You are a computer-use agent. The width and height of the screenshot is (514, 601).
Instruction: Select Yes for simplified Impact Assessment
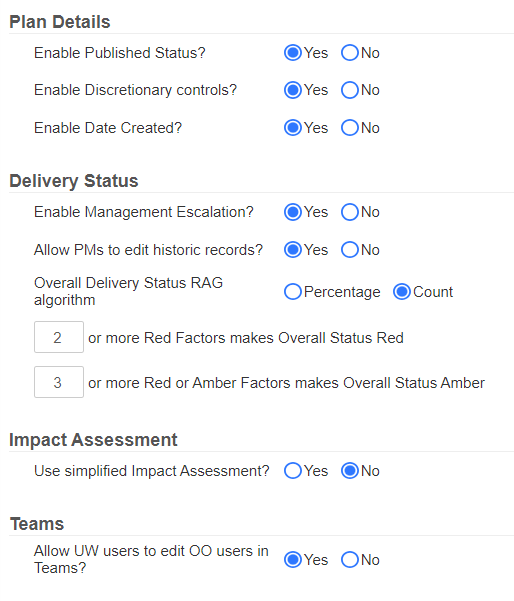(x=293, y=471)
